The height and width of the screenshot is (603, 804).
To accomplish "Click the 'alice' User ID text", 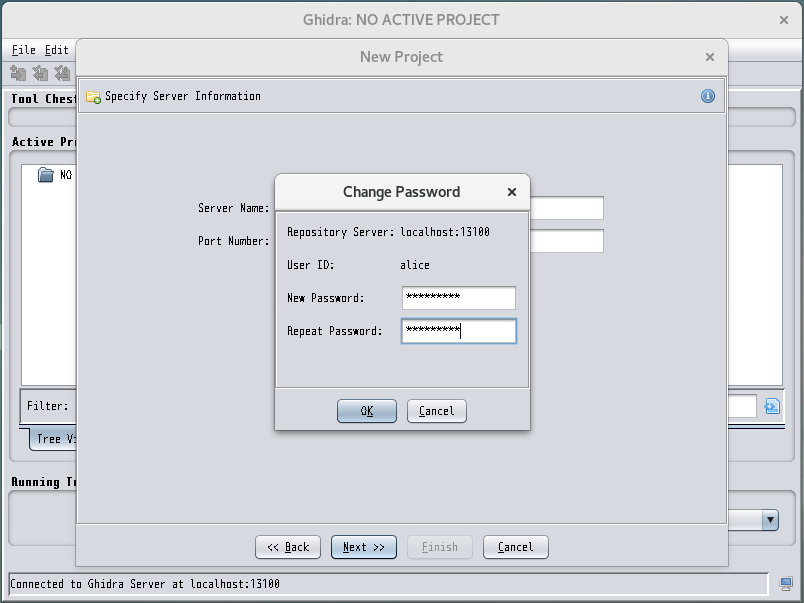I will point(415,265).
